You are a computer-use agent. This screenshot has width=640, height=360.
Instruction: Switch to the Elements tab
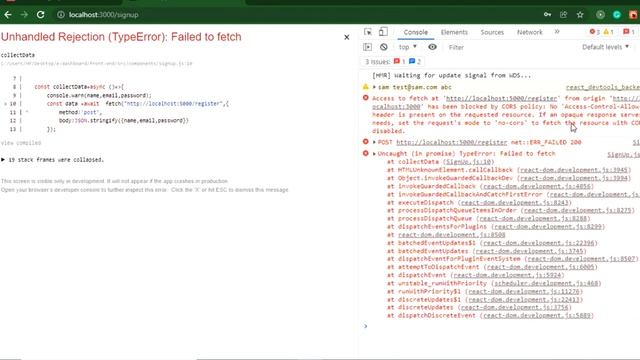coord(454,32)
